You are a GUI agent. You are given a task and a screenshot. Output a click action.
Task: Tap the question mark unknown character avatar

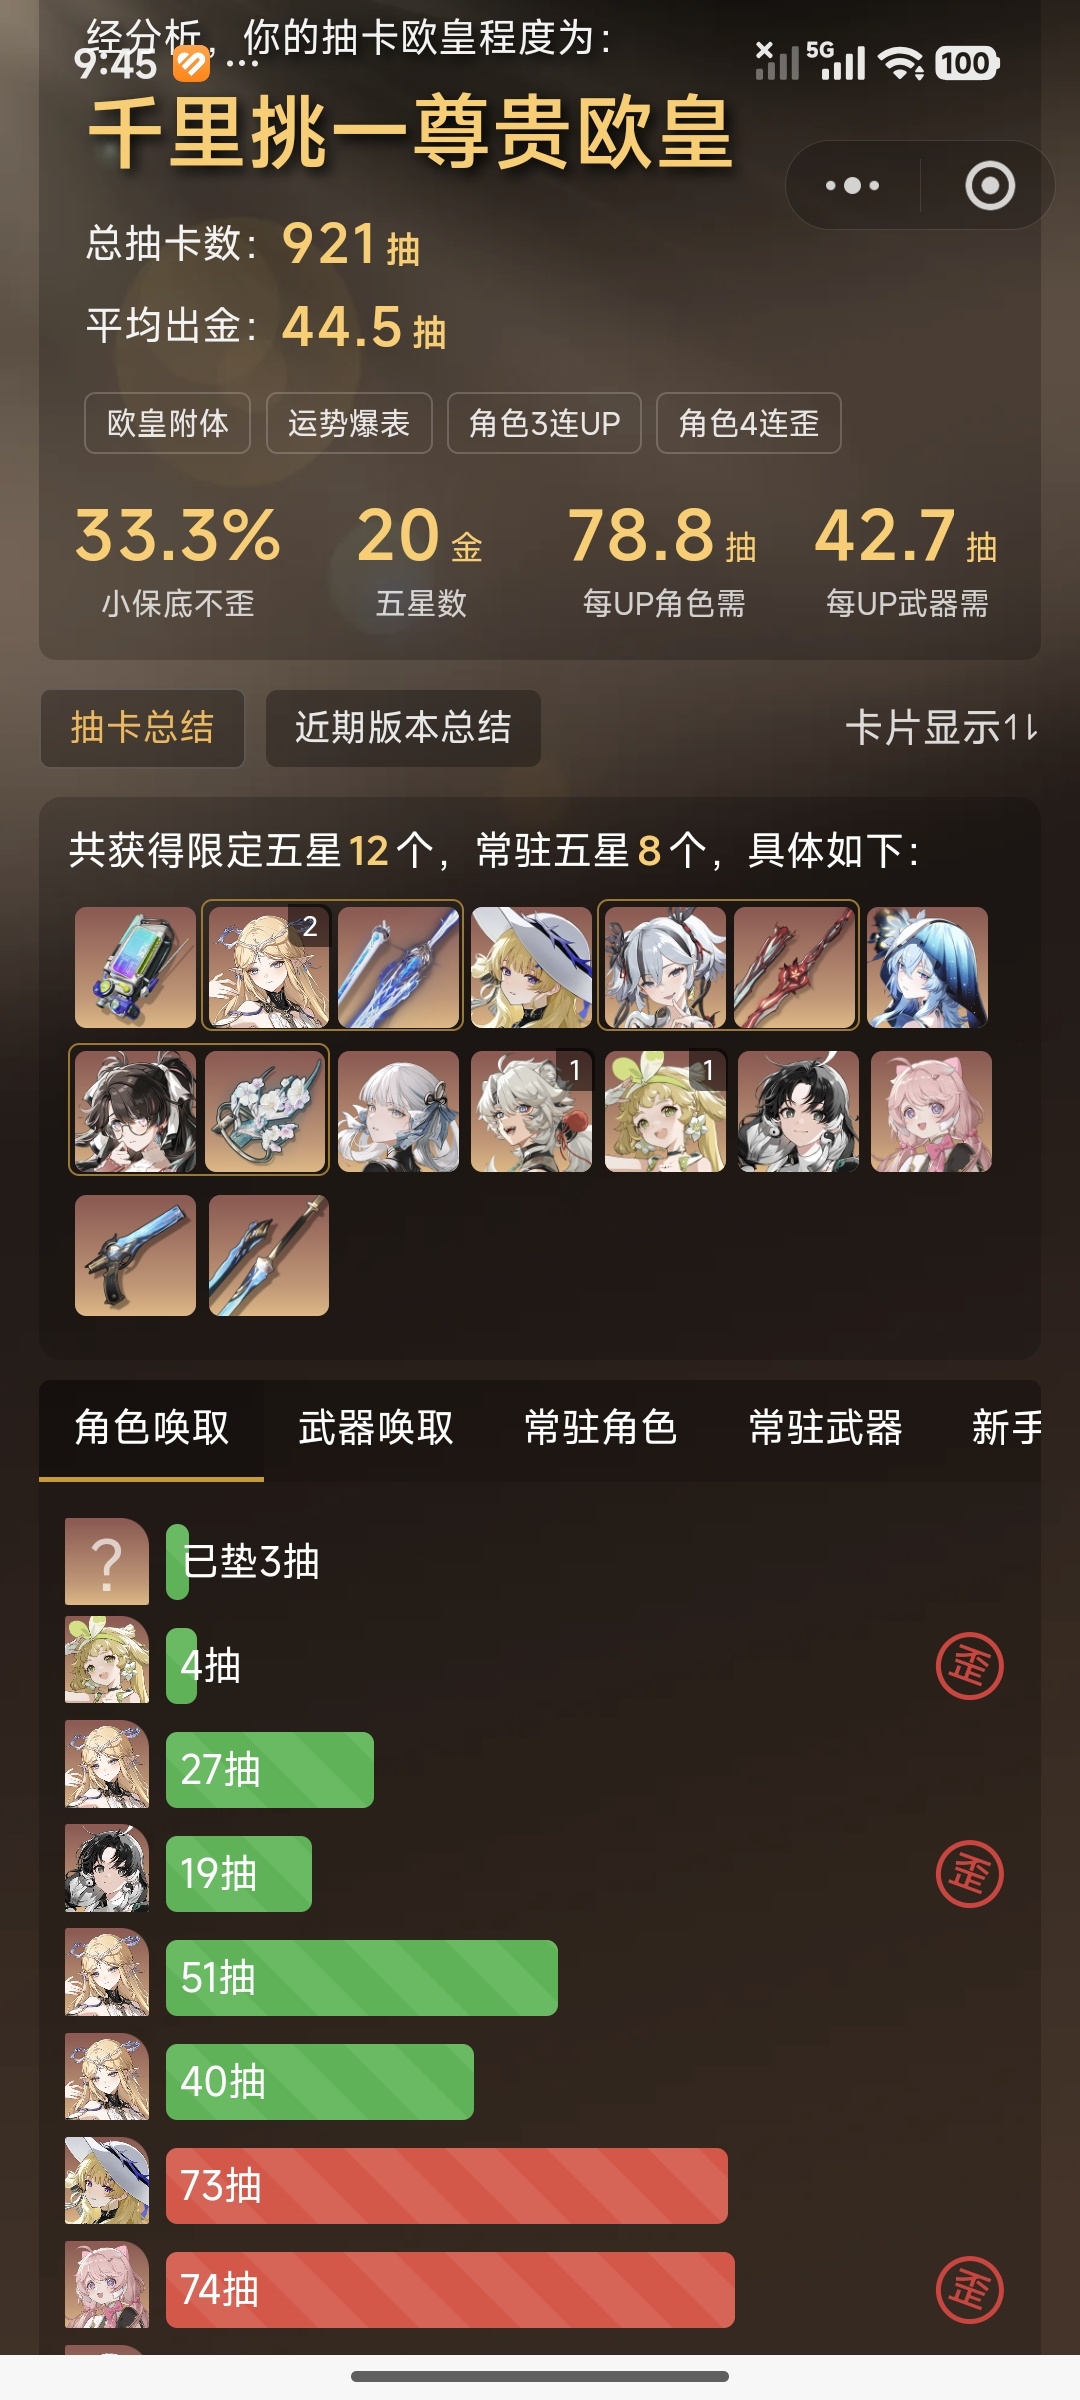click(x=107, y=1561)
